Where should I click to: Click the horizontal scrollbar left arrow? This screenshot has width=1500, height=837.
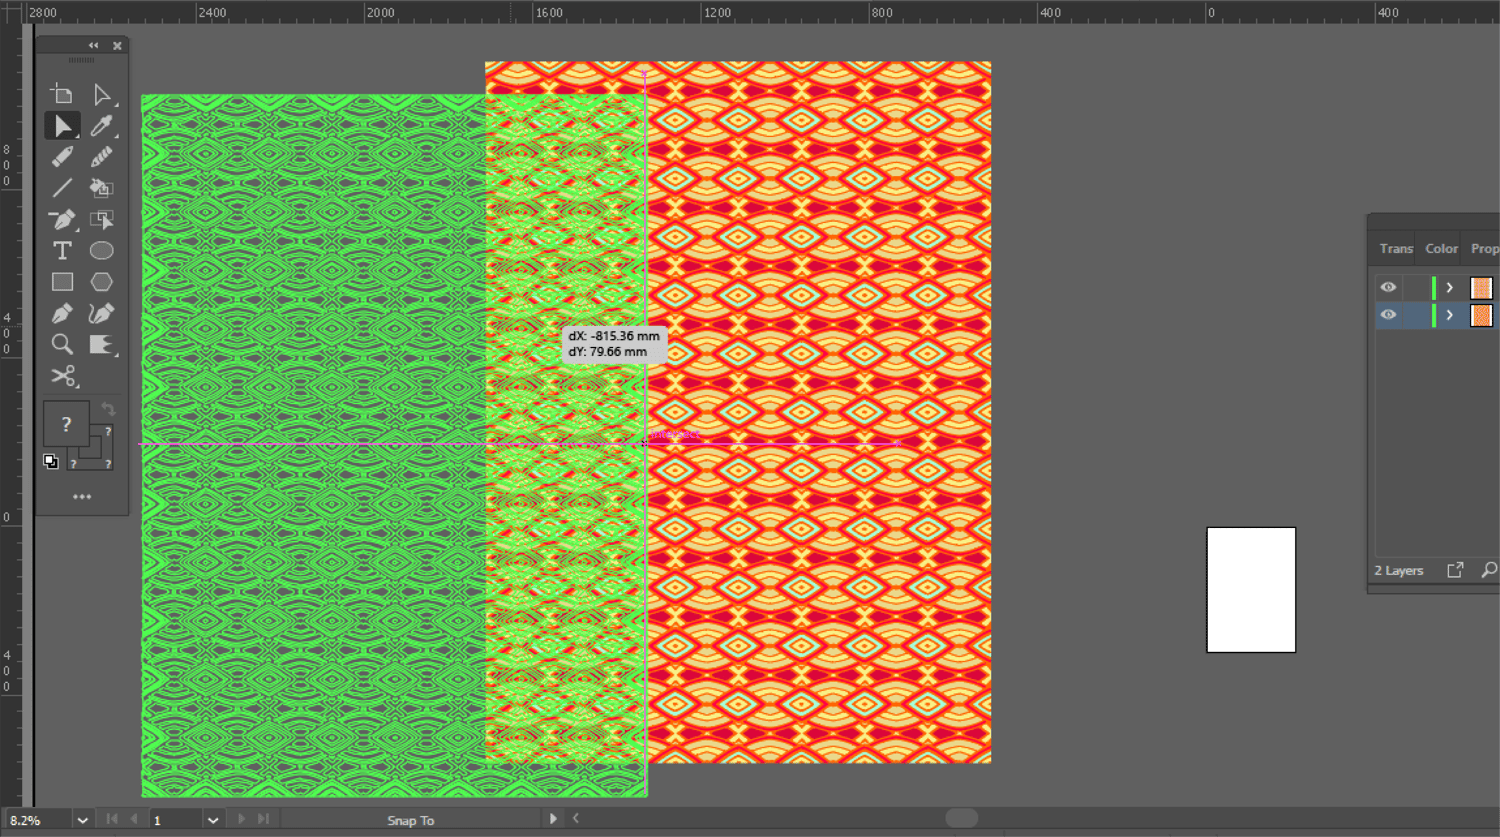pyautogui.click(x=576, y=818)
